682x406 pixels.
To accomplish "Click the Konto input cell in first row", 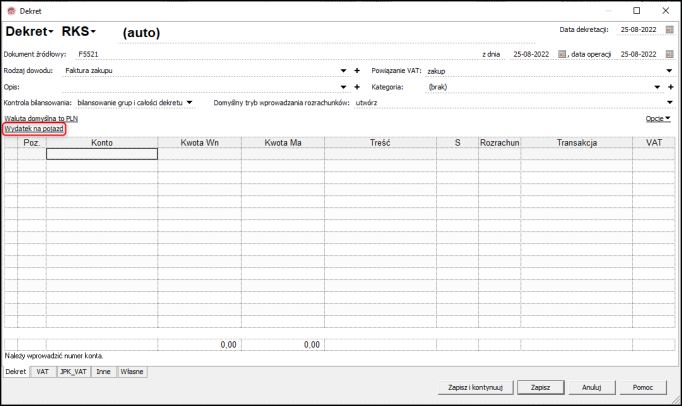I will point(102,154).
